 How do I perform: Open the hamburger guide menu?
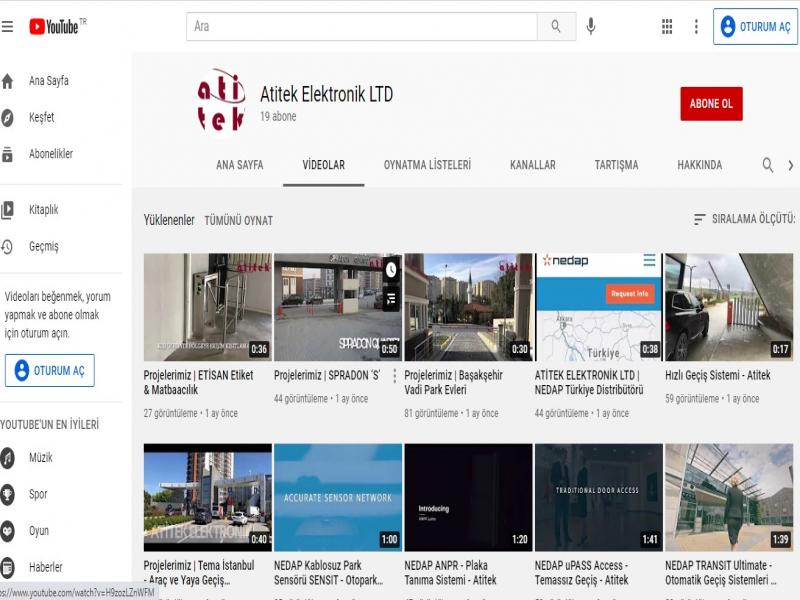tap(7, 26)
